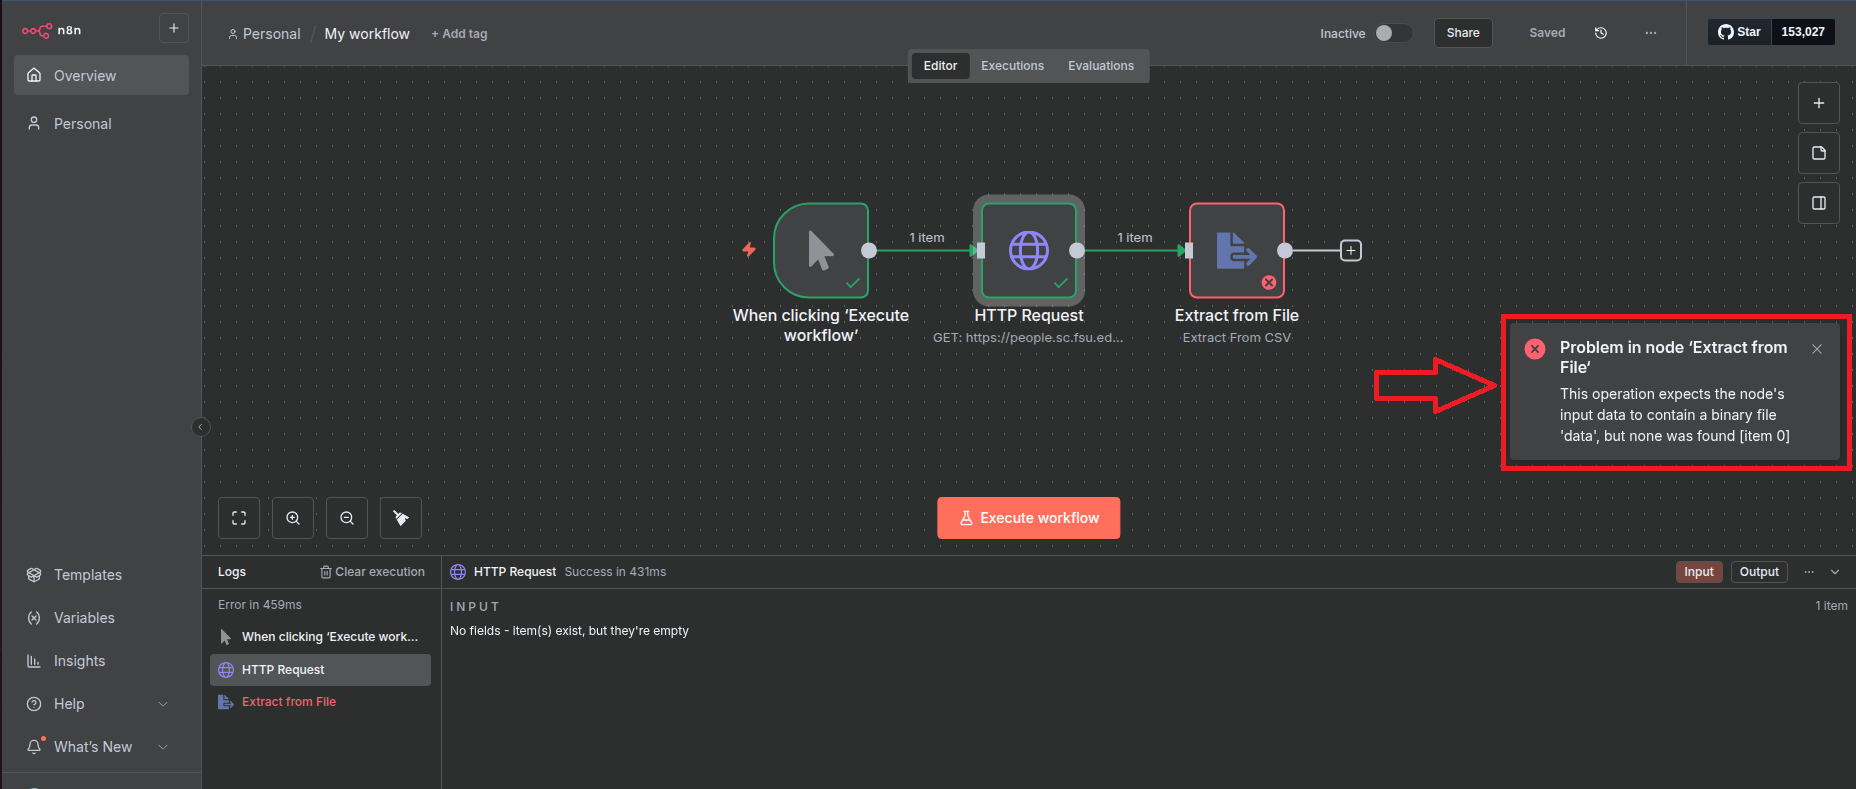Click the tidy up nodes icon
1856x789 pixels.
pyautogui.click(x=401, y=518)
